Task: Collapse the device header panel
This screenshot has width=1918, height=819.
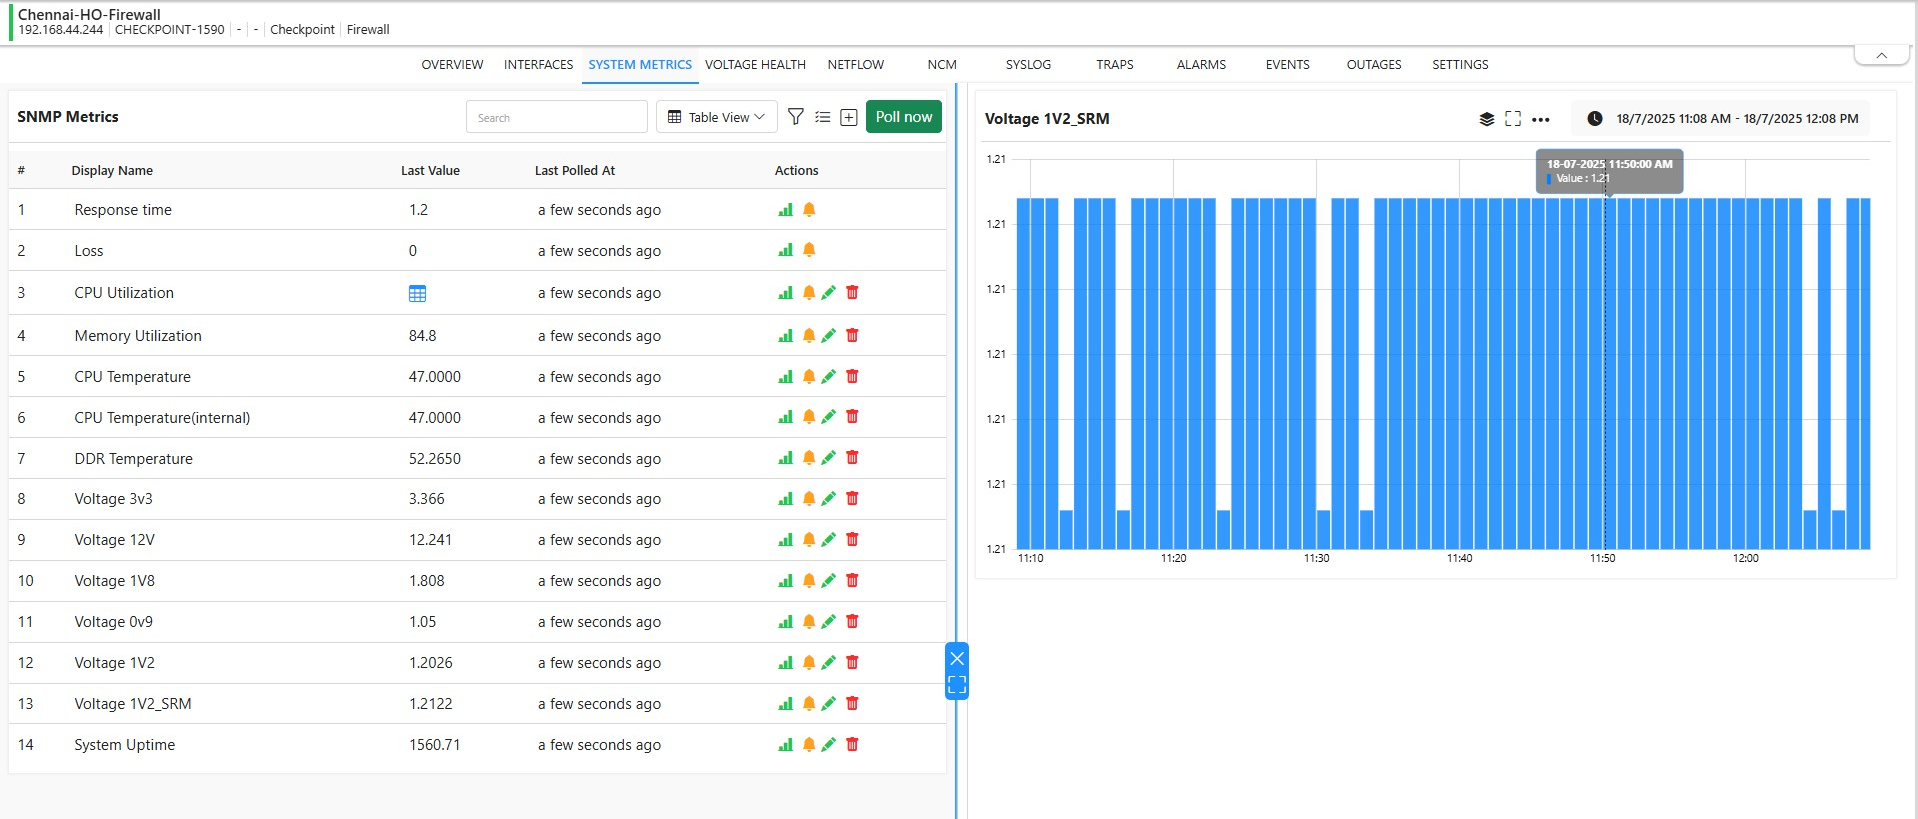Action: [x=1881, y=56]
